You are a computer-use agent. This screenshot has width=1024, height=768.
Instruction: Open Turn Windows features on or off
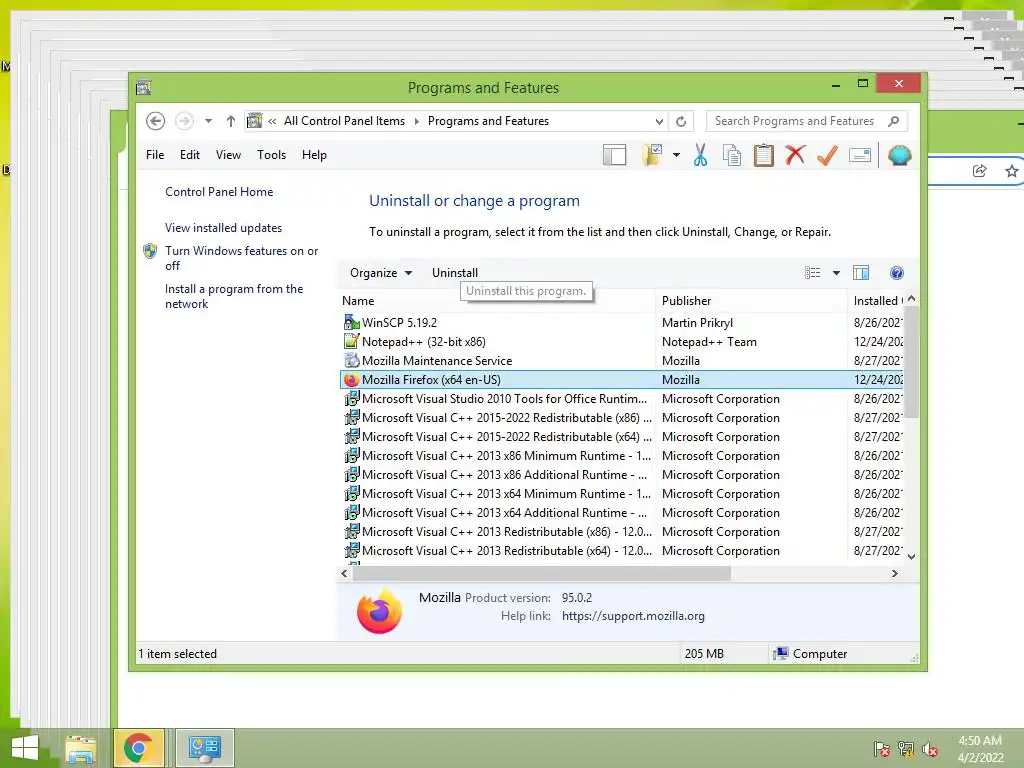click(x=241, y=258)
